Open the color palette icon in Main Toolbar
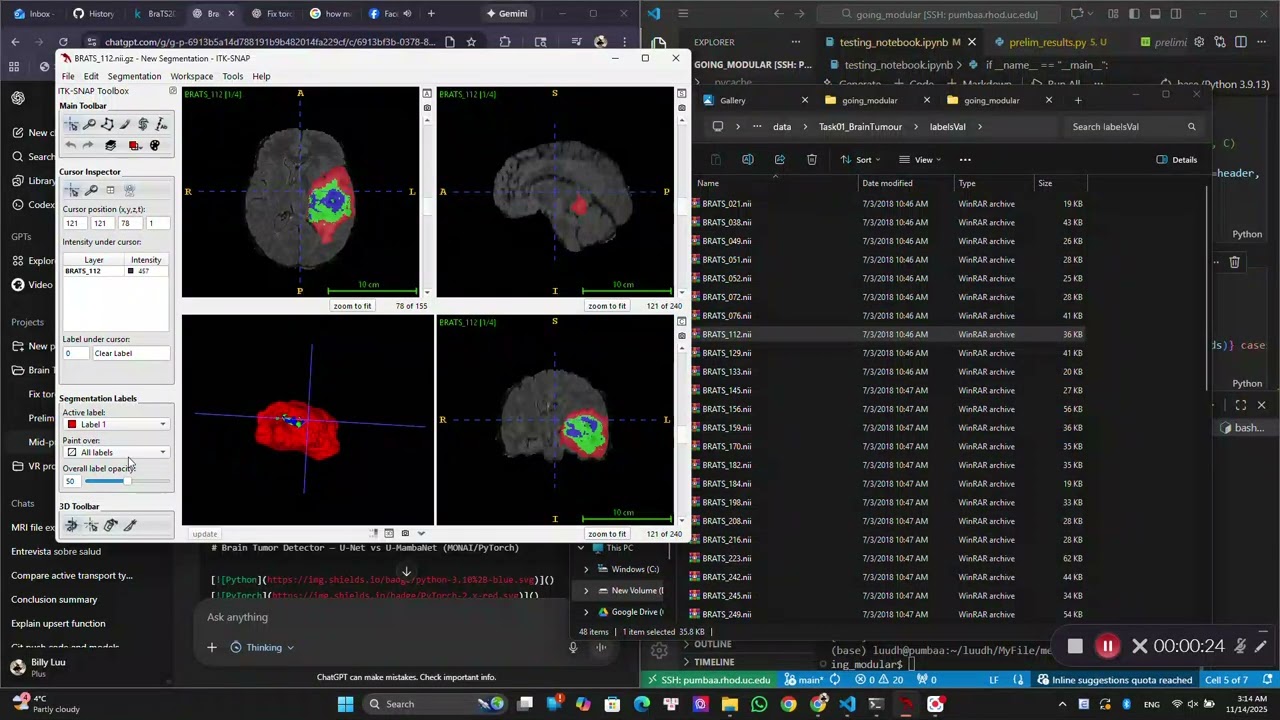Viewport: 1280px width, 720px height. click(x=154, y=146)
